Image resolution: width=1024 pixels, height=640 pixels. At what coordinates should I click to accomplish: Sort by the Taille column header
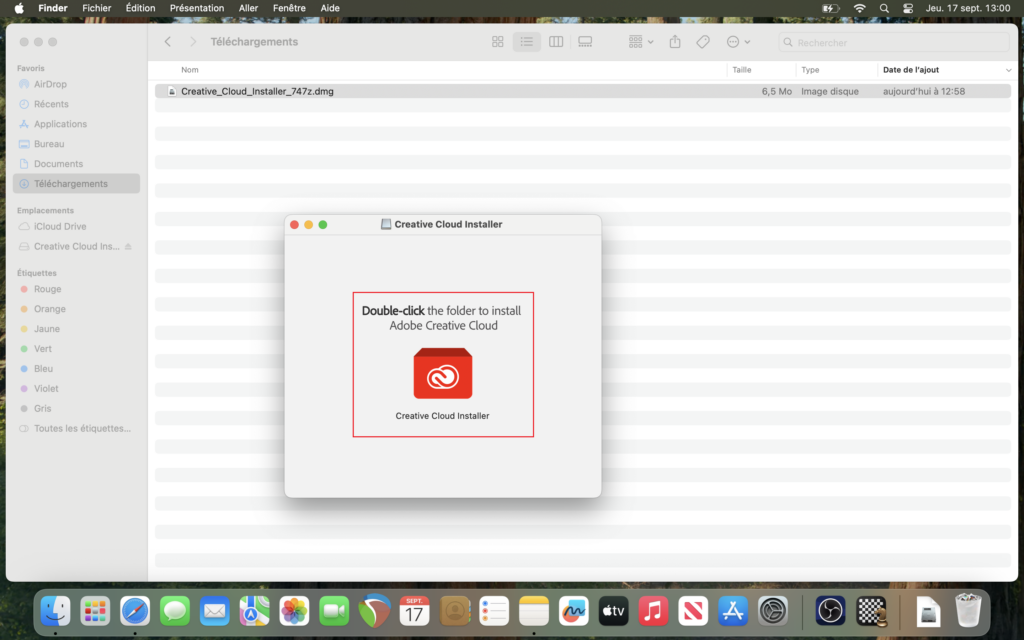pos(742,70)
